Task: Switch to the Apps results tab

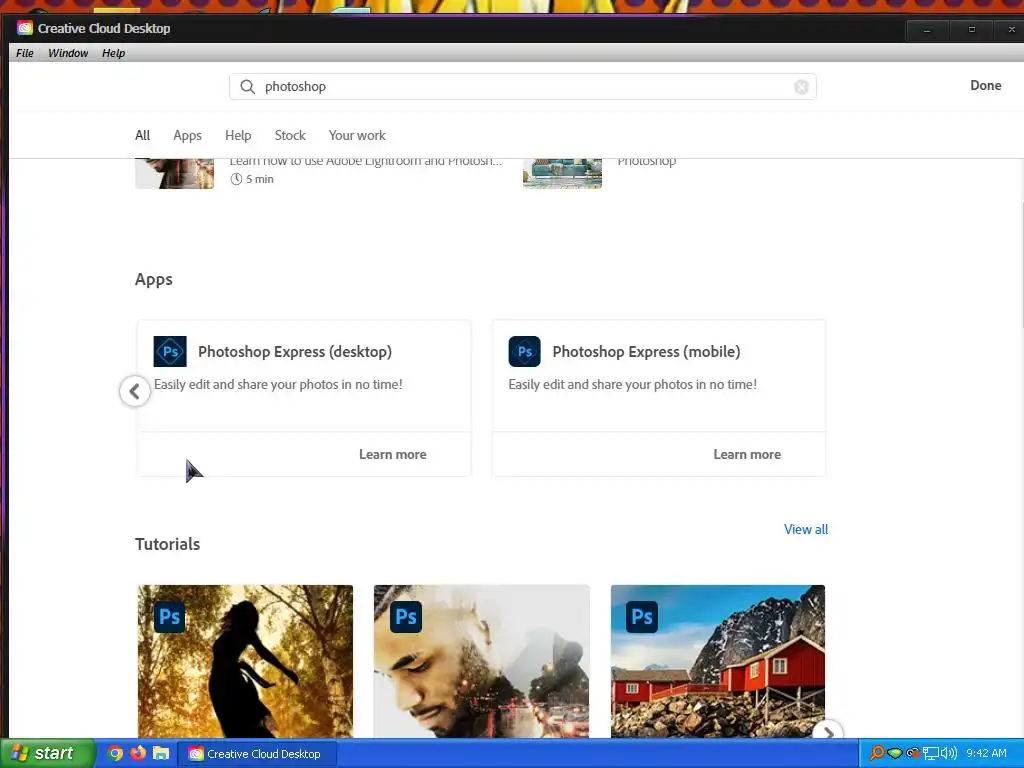Action: pos(187,135)
